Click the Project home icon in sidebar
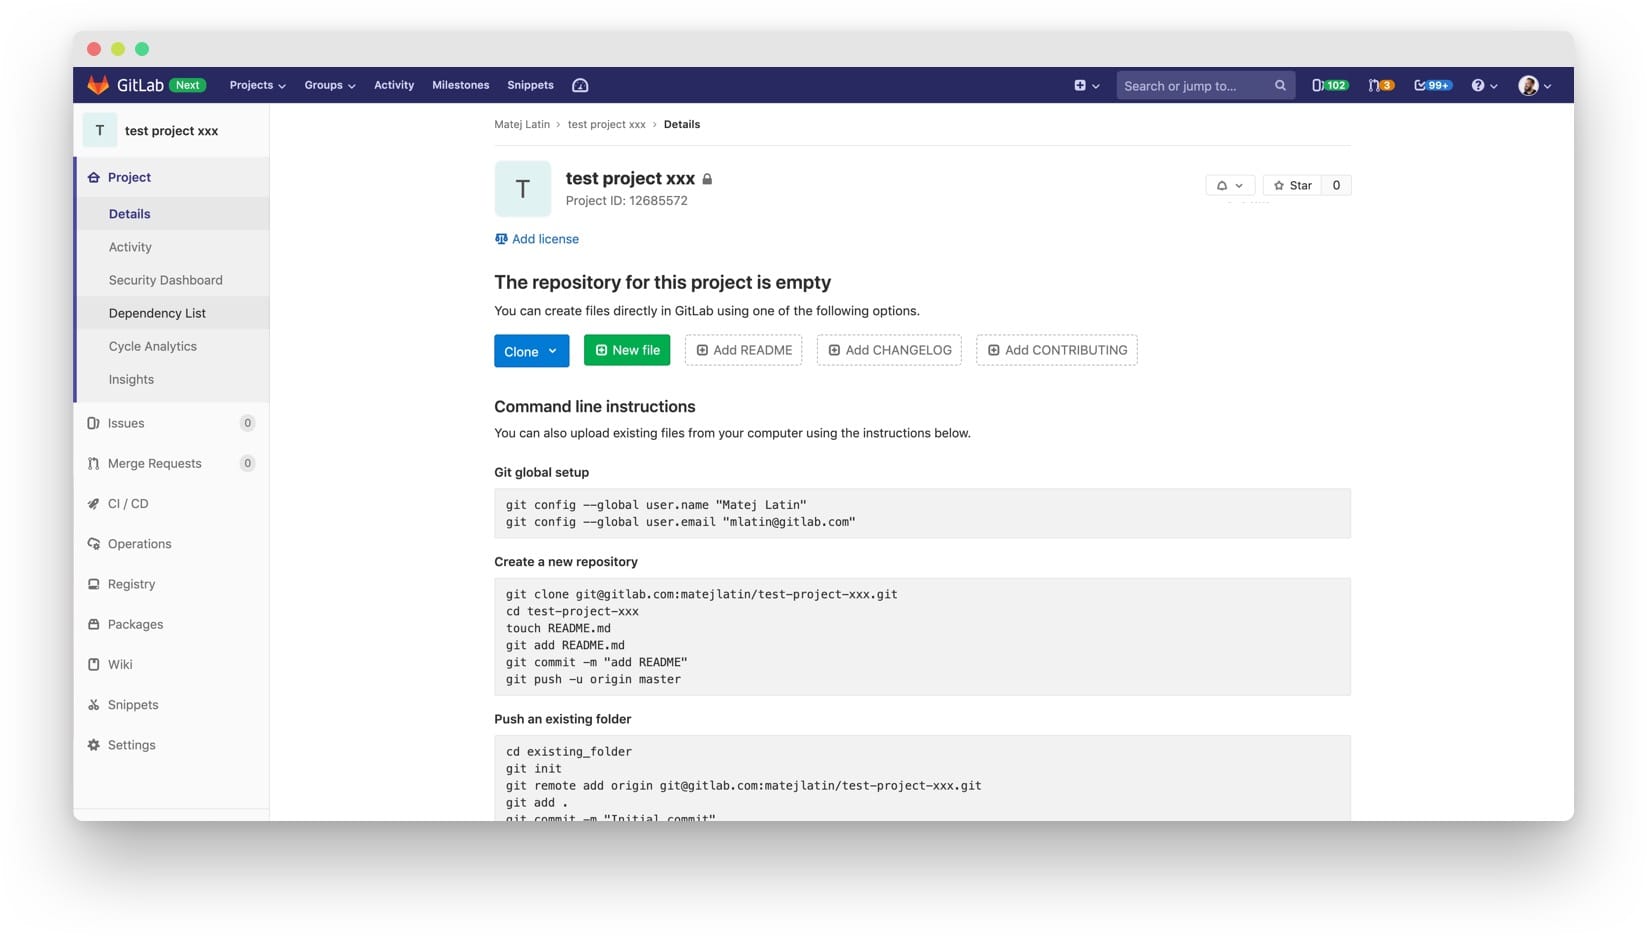 point(93,177)
